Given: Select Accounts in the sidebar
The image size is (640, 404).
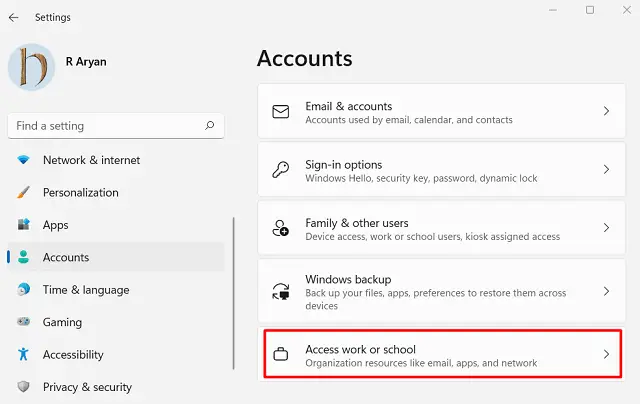Looking at the screenshot, I should (66, 257).
